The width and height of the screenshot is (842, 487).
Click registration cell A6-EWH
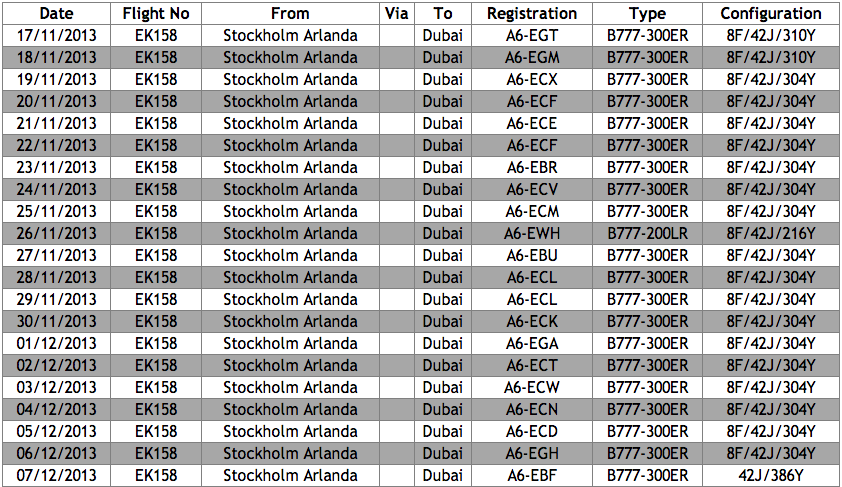(532, 234)
